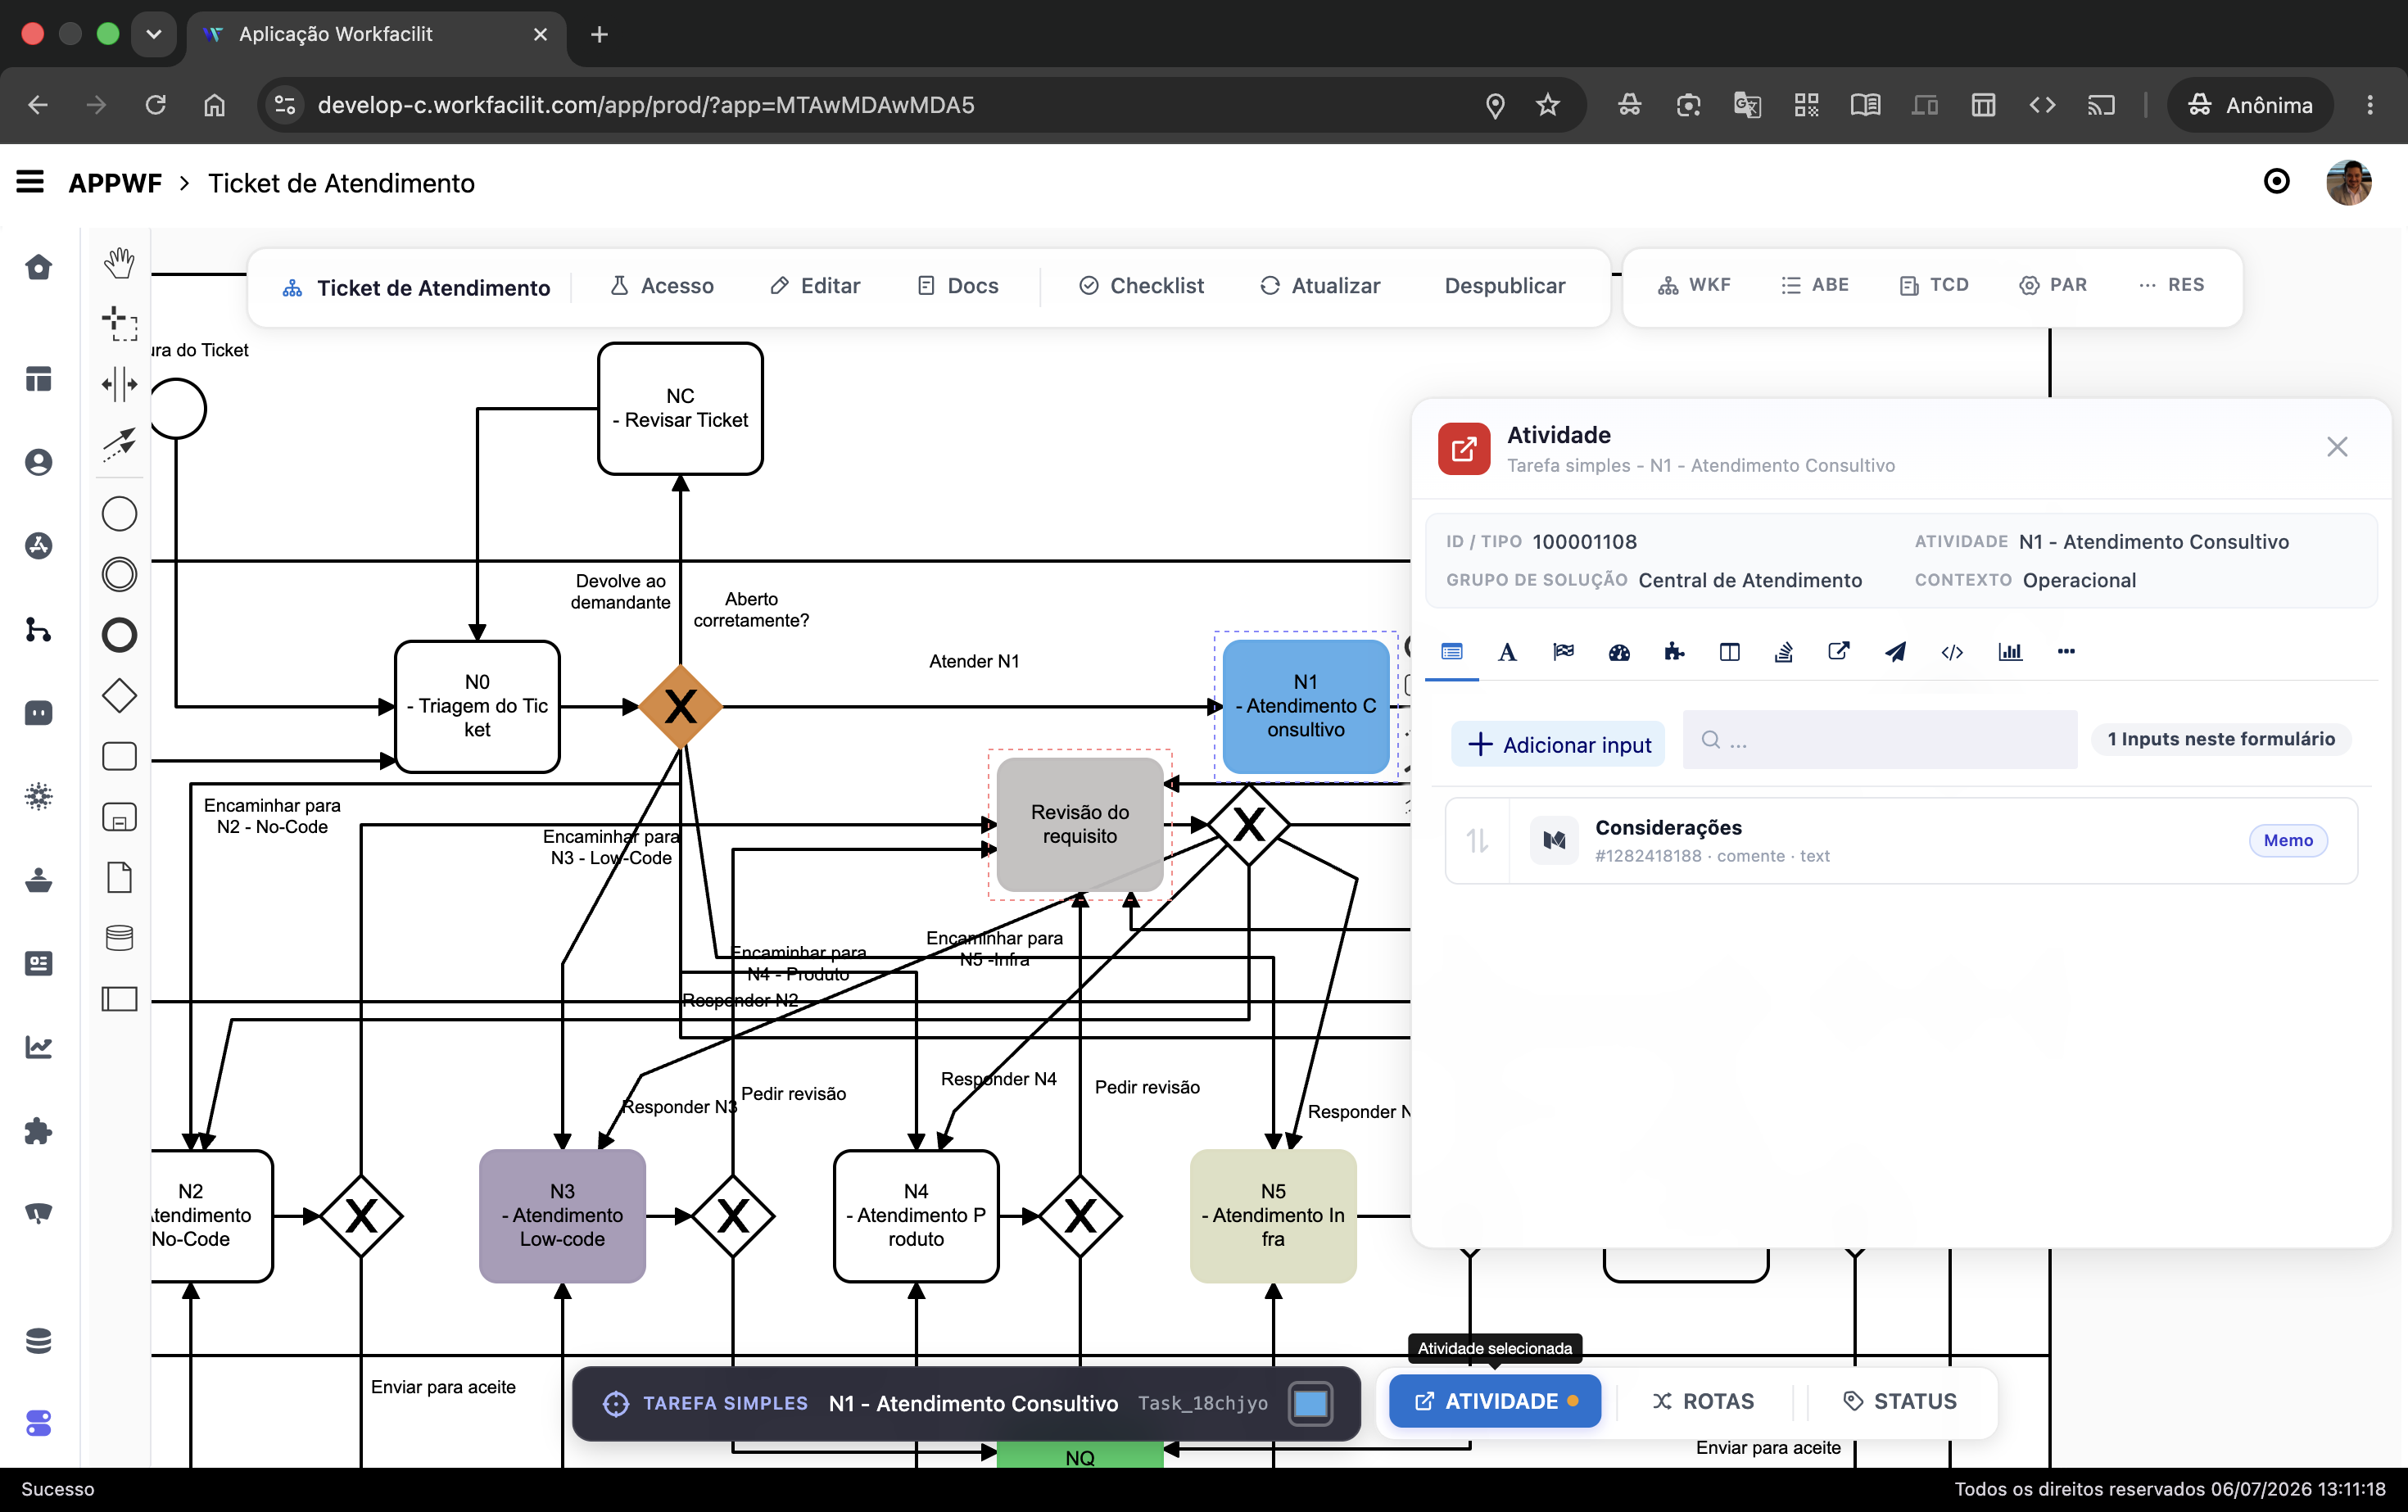Switch to PAR view

(x=2053, y=285)
